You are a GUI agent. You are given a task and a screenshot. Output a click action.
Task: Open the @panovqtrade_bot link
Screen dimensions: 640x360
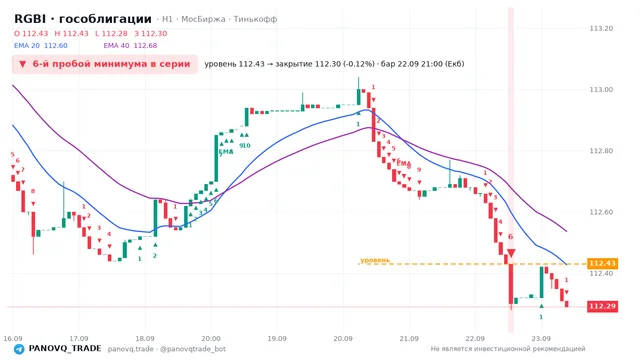pyautogui.click(x=193, y=349)
